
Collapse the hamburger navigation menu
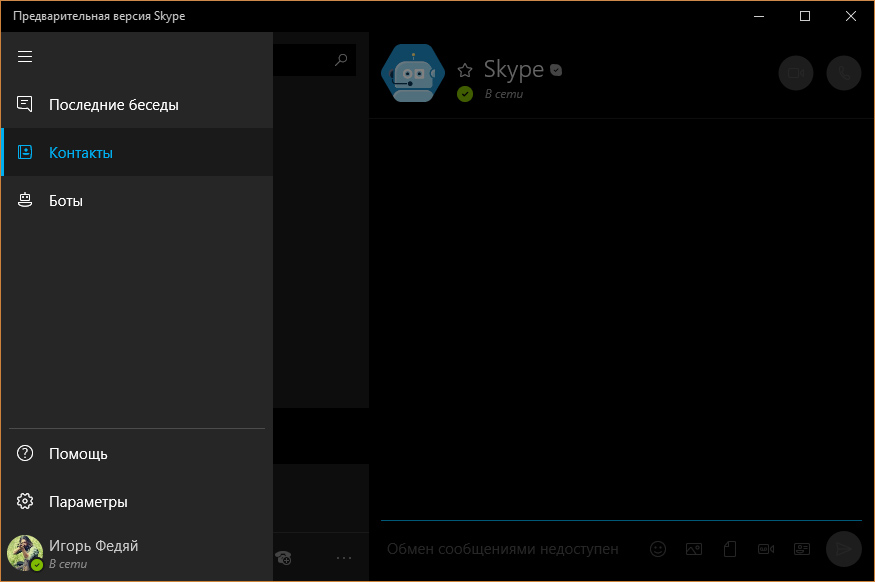[25, 57]
